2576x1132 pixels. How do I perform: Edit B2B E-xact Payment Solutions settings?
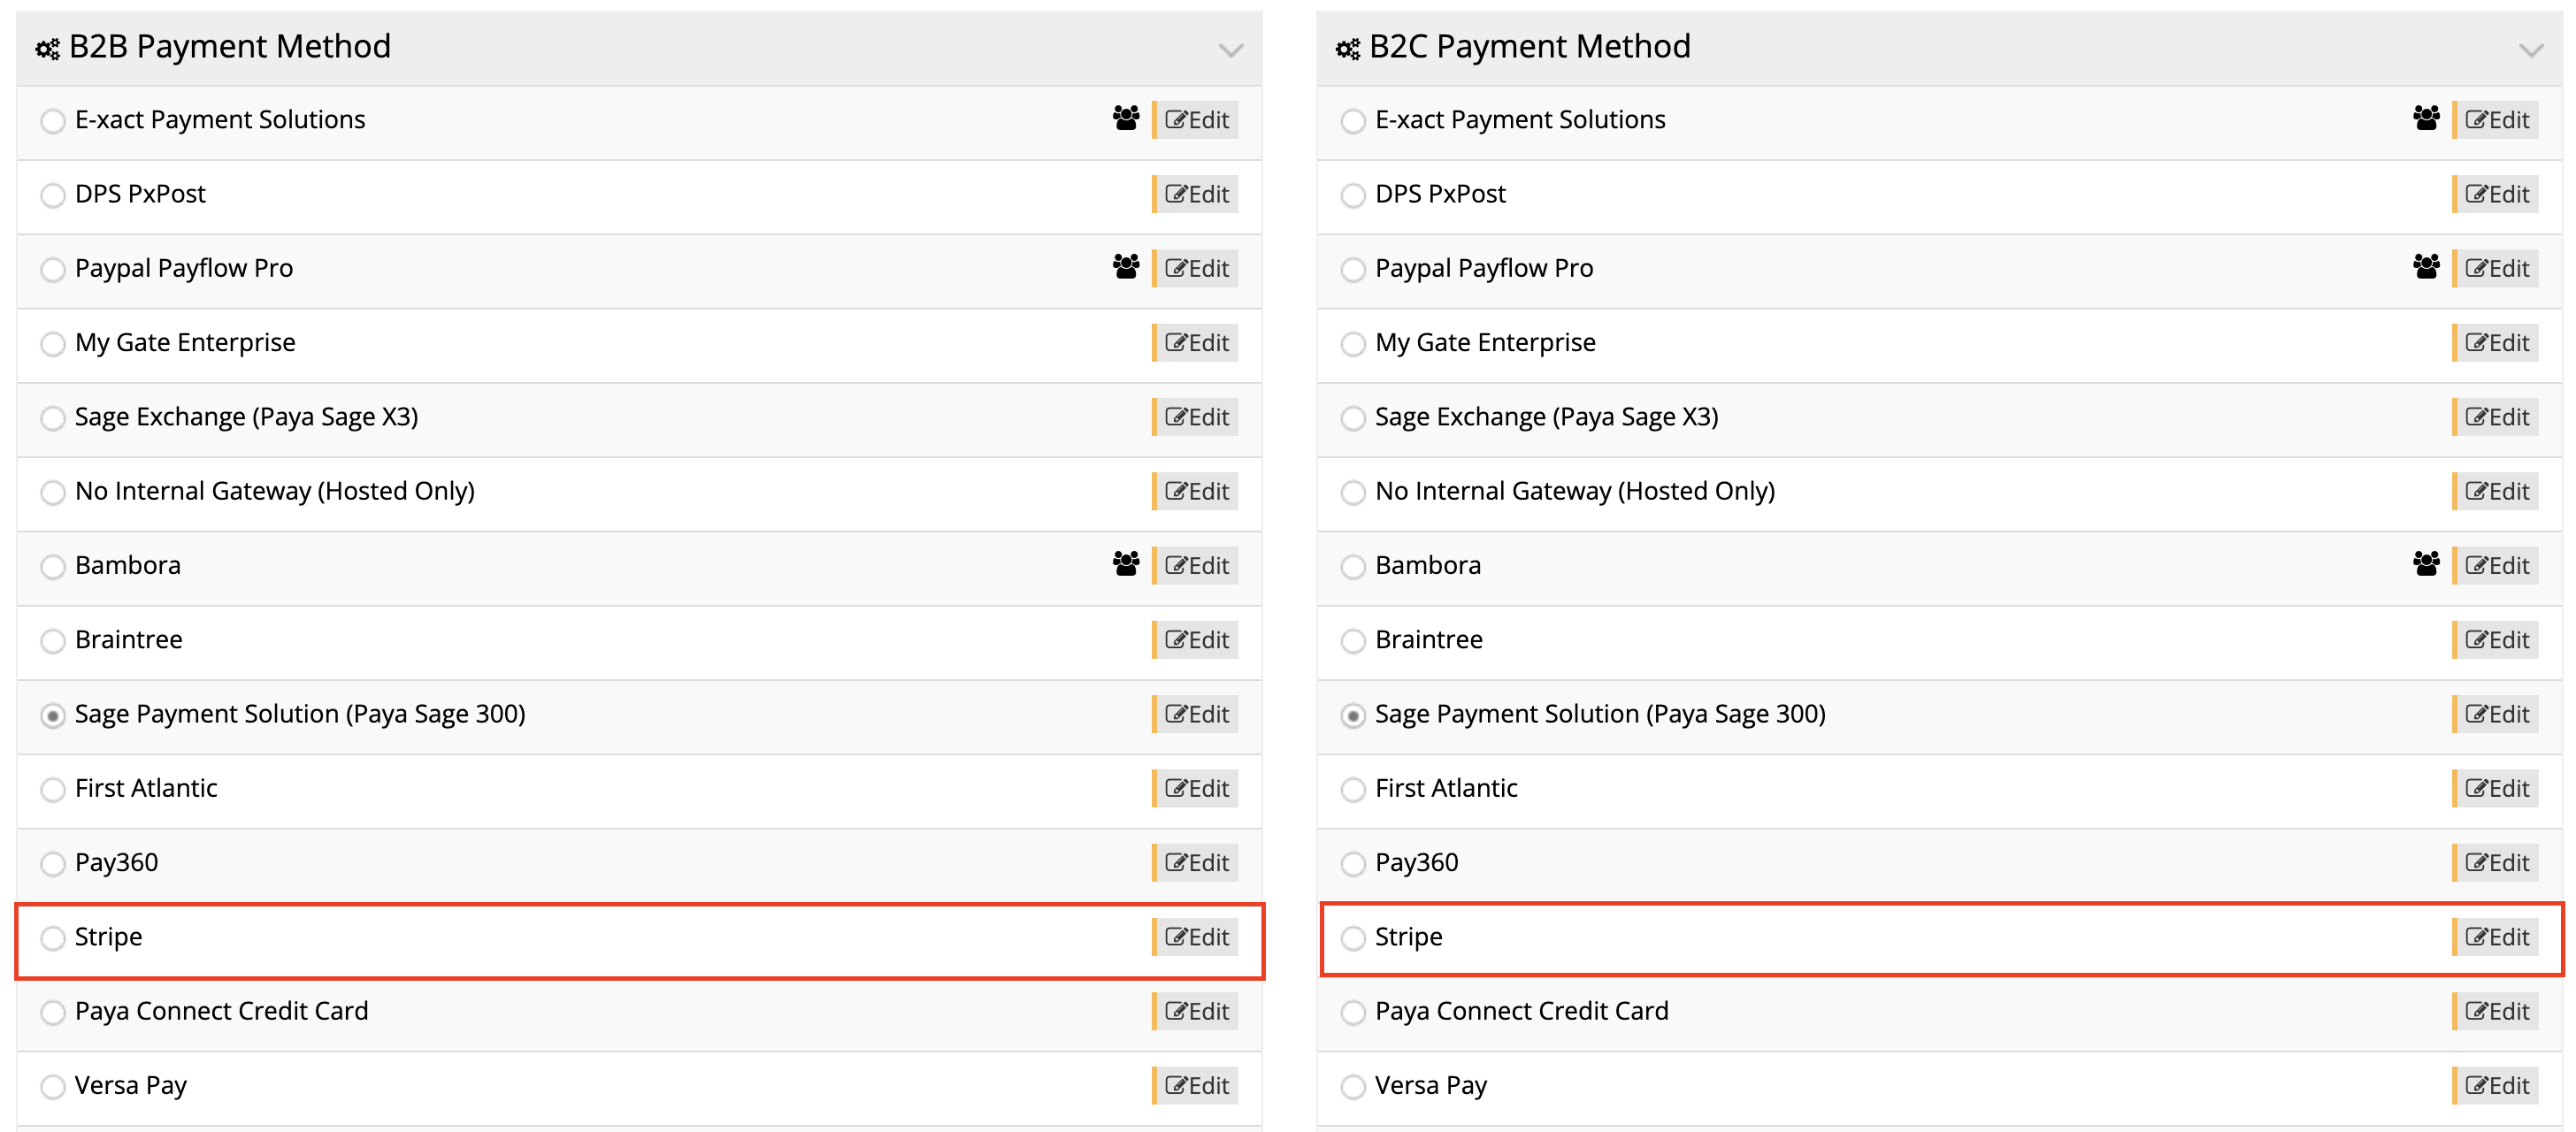point(1196,120)
